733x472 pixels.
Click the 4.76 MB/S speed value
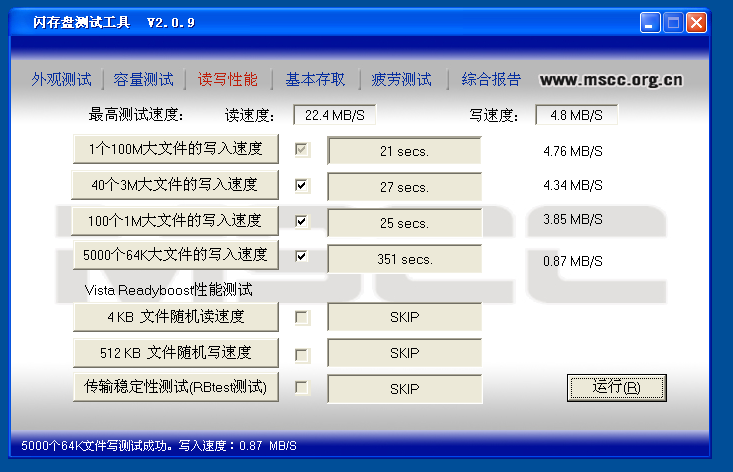pos(573,151)
